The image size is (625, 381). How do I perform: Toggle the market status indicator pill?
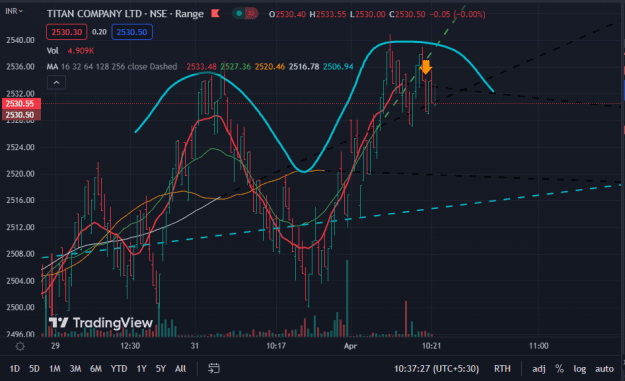(x=245, y=14)
